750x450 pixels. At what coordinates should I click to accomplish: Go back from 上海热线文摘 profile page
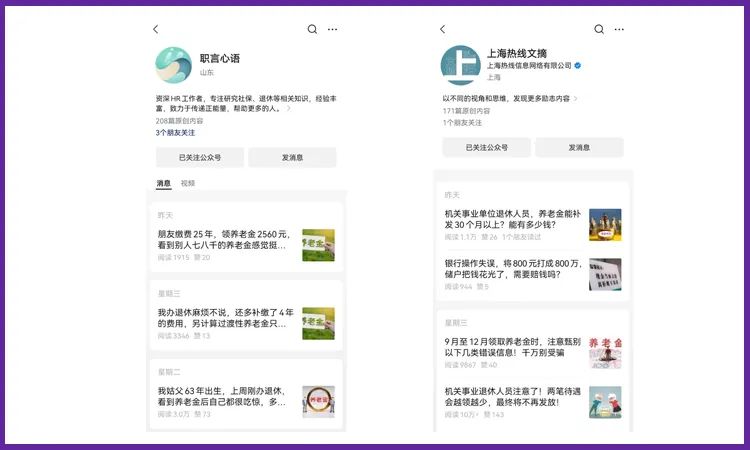click(442, 29)
